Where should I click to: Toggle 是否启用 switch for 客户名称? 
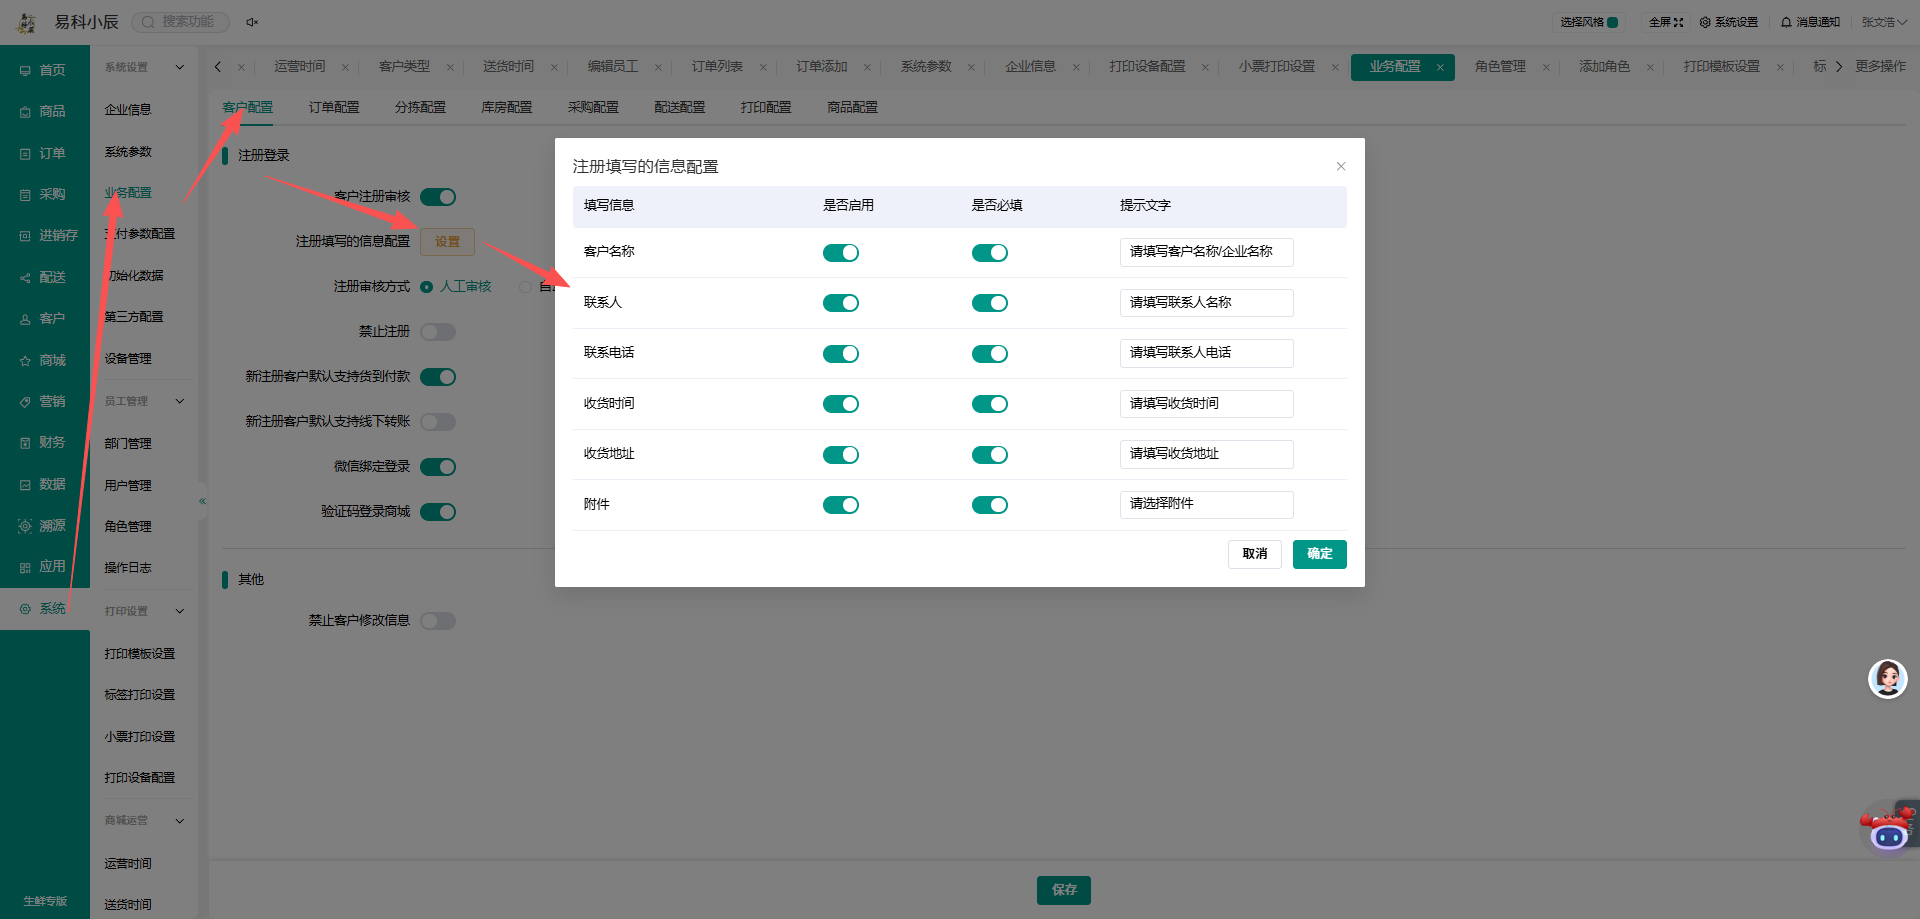841,253
